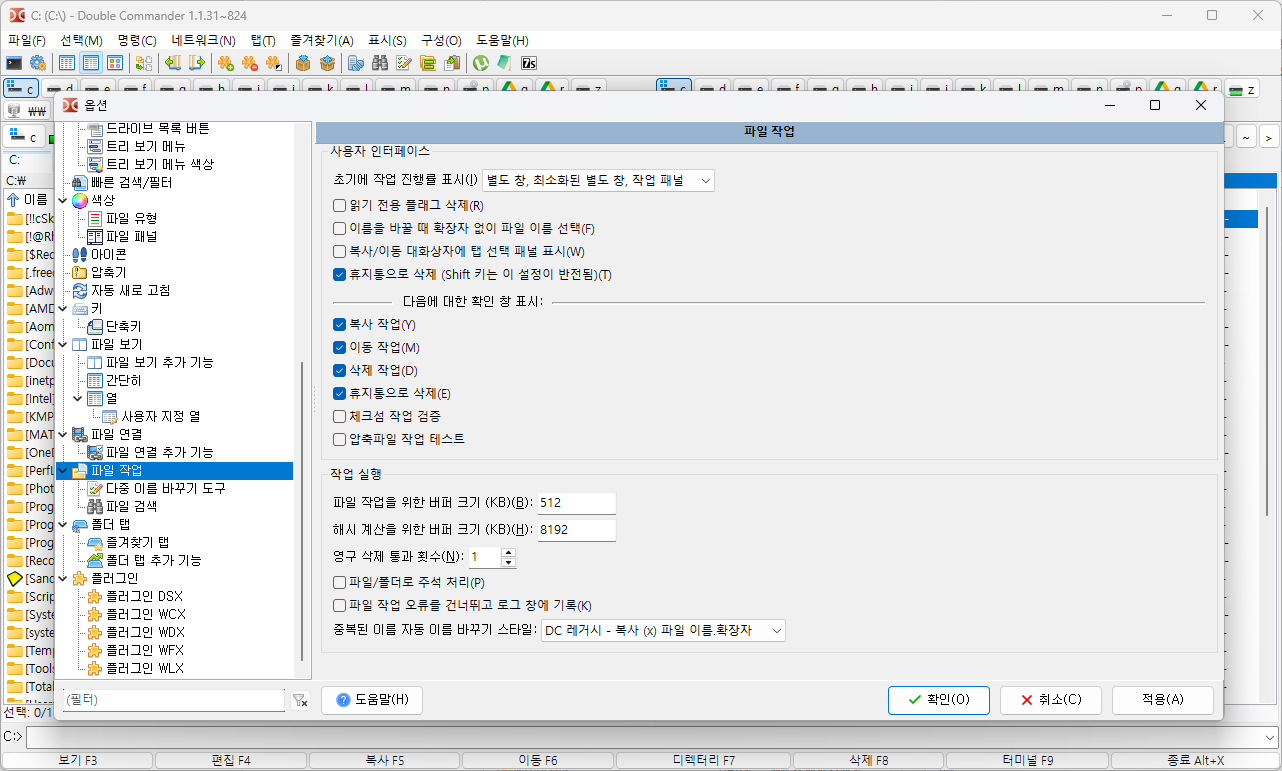This screenshot has height=771, width=1282.
Task: Open file search binoculars icon
Action: click(x=380, y=63)
